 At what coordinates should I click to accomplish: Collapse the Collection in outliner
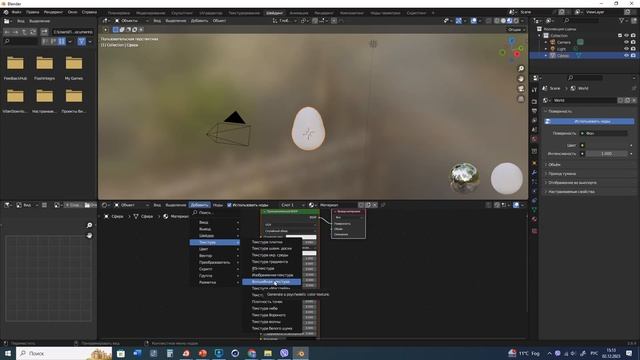tap(540, 36)
